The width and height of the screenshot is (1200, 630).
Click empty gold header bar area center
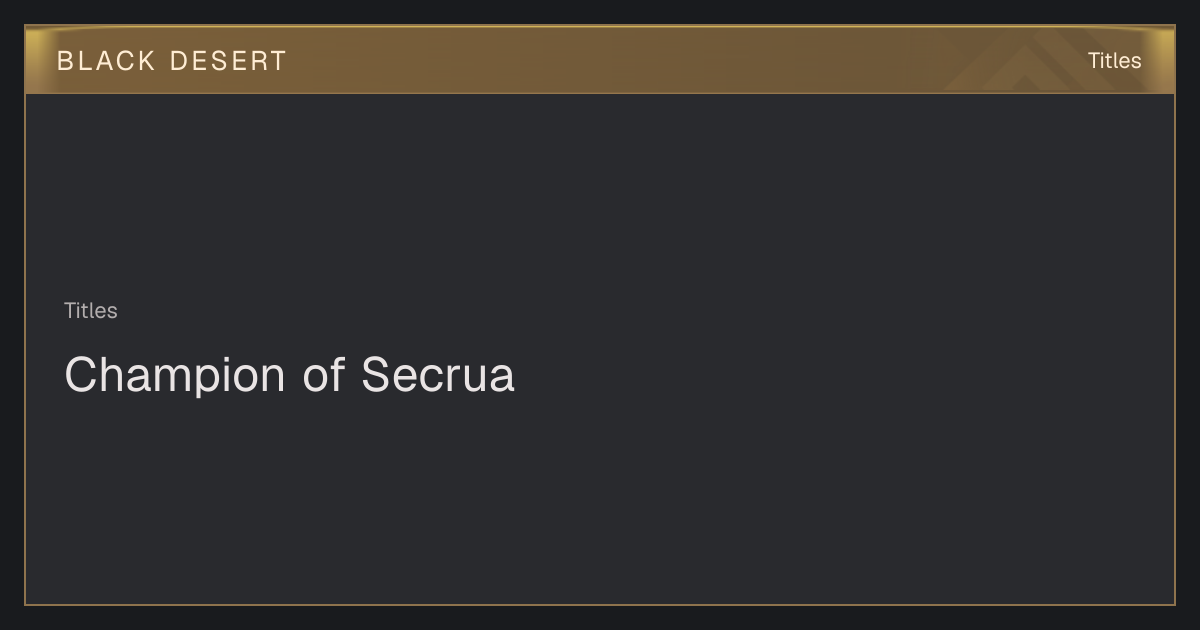point(600,60)
